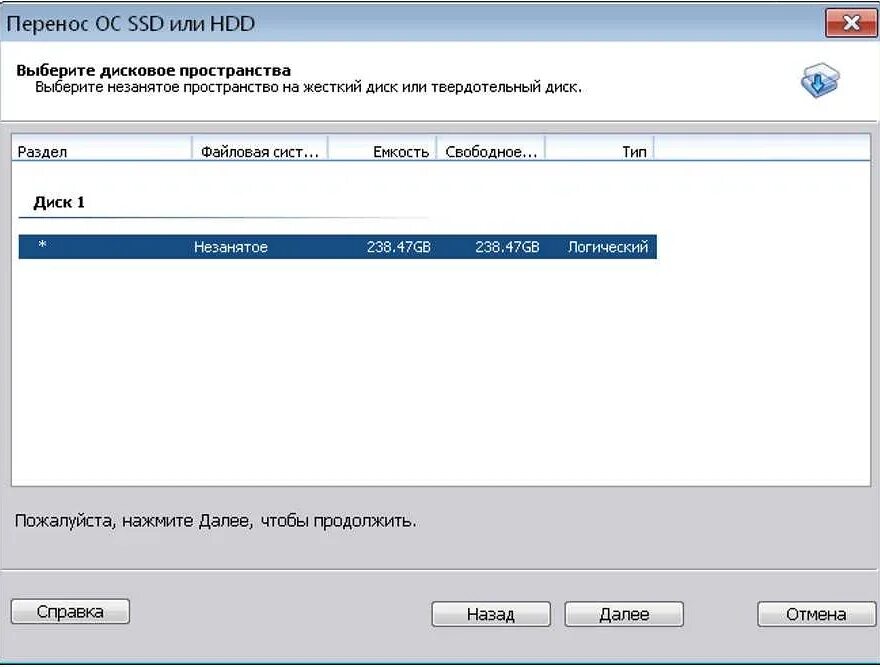880x667 pixels.
Task: Click the free space 238.47GB value
Action: (507, 247)
